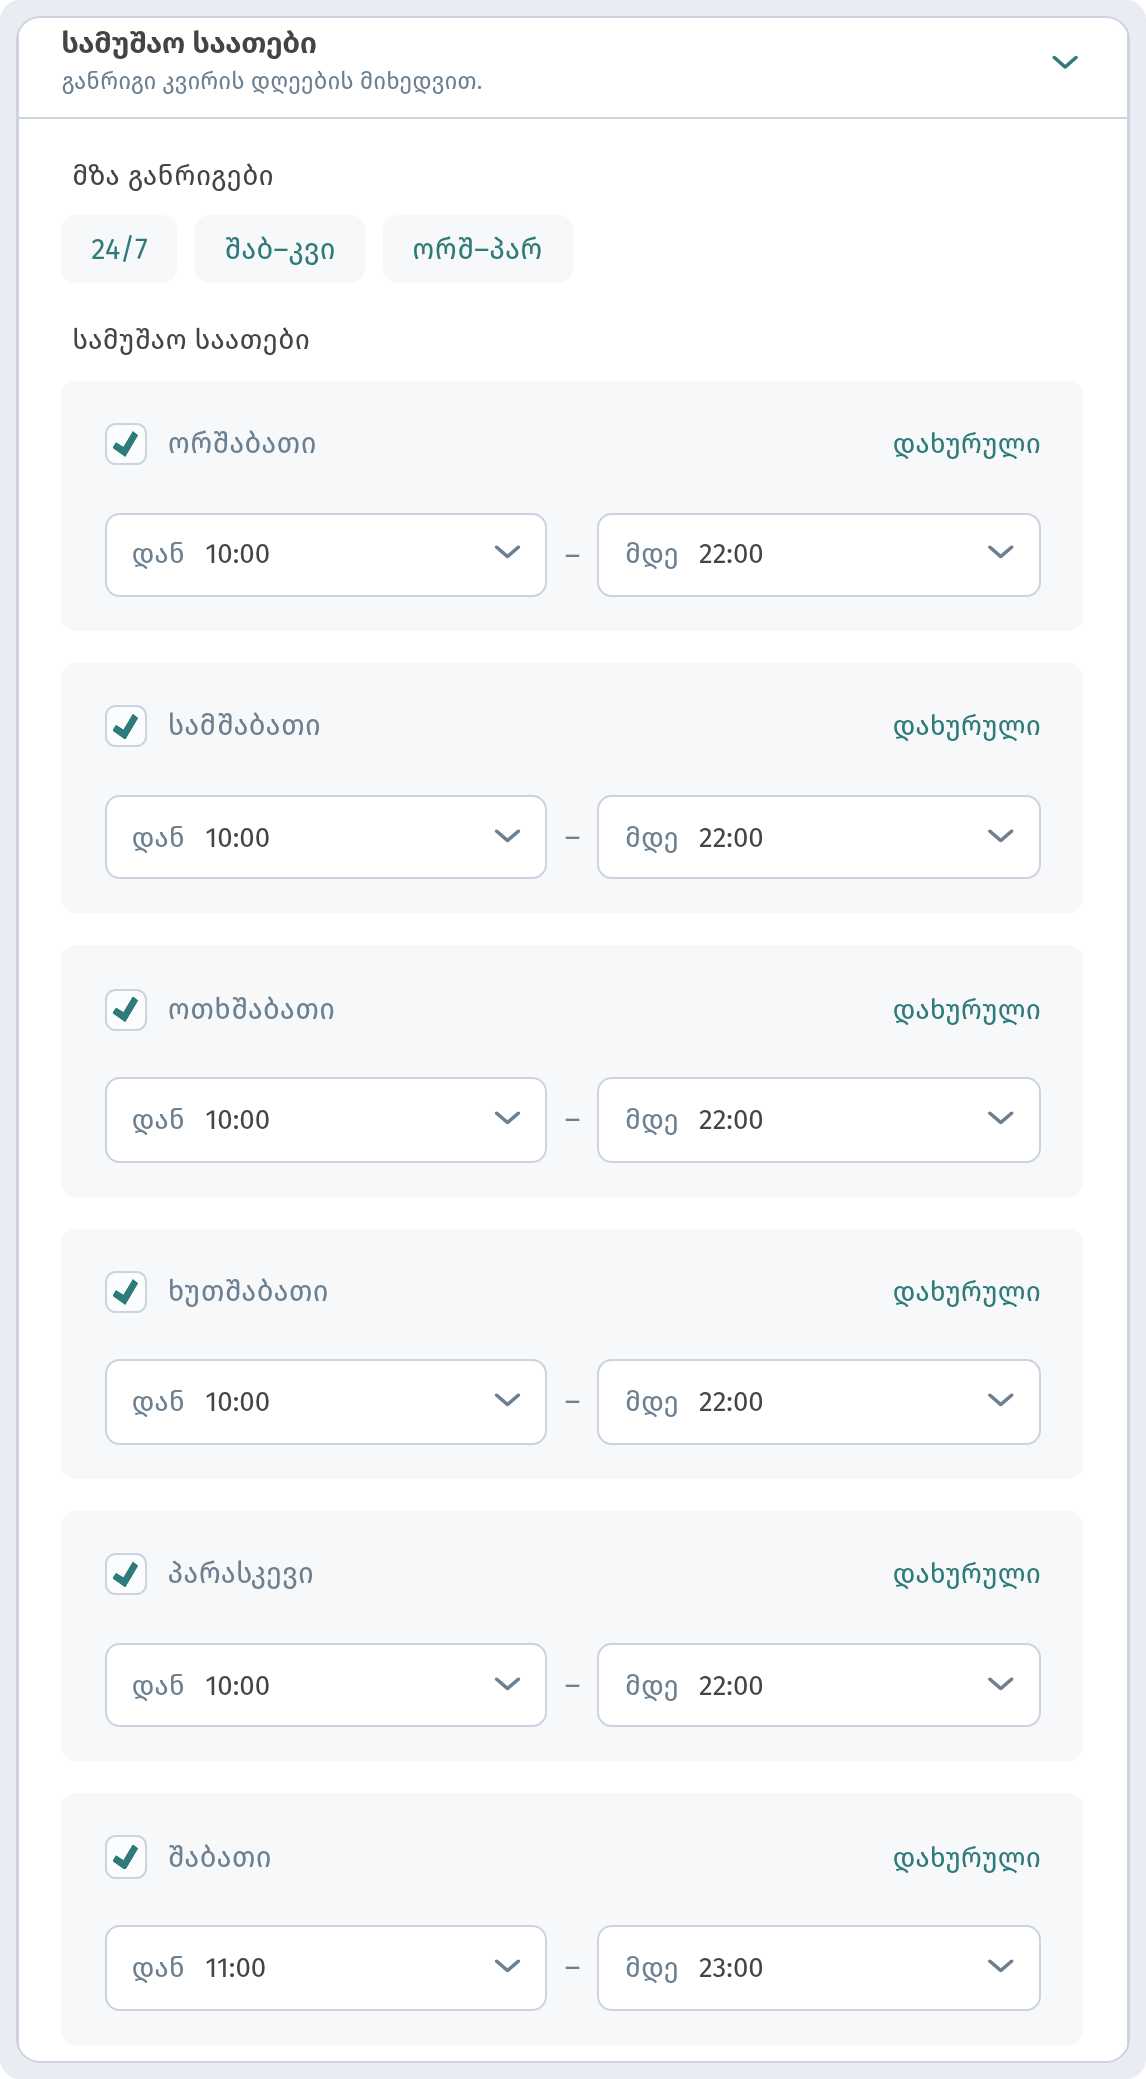This screenshot has height=2079, width=1146.
Task: Toggle the შაბათი checkbox
Action: coord(126,1858)
